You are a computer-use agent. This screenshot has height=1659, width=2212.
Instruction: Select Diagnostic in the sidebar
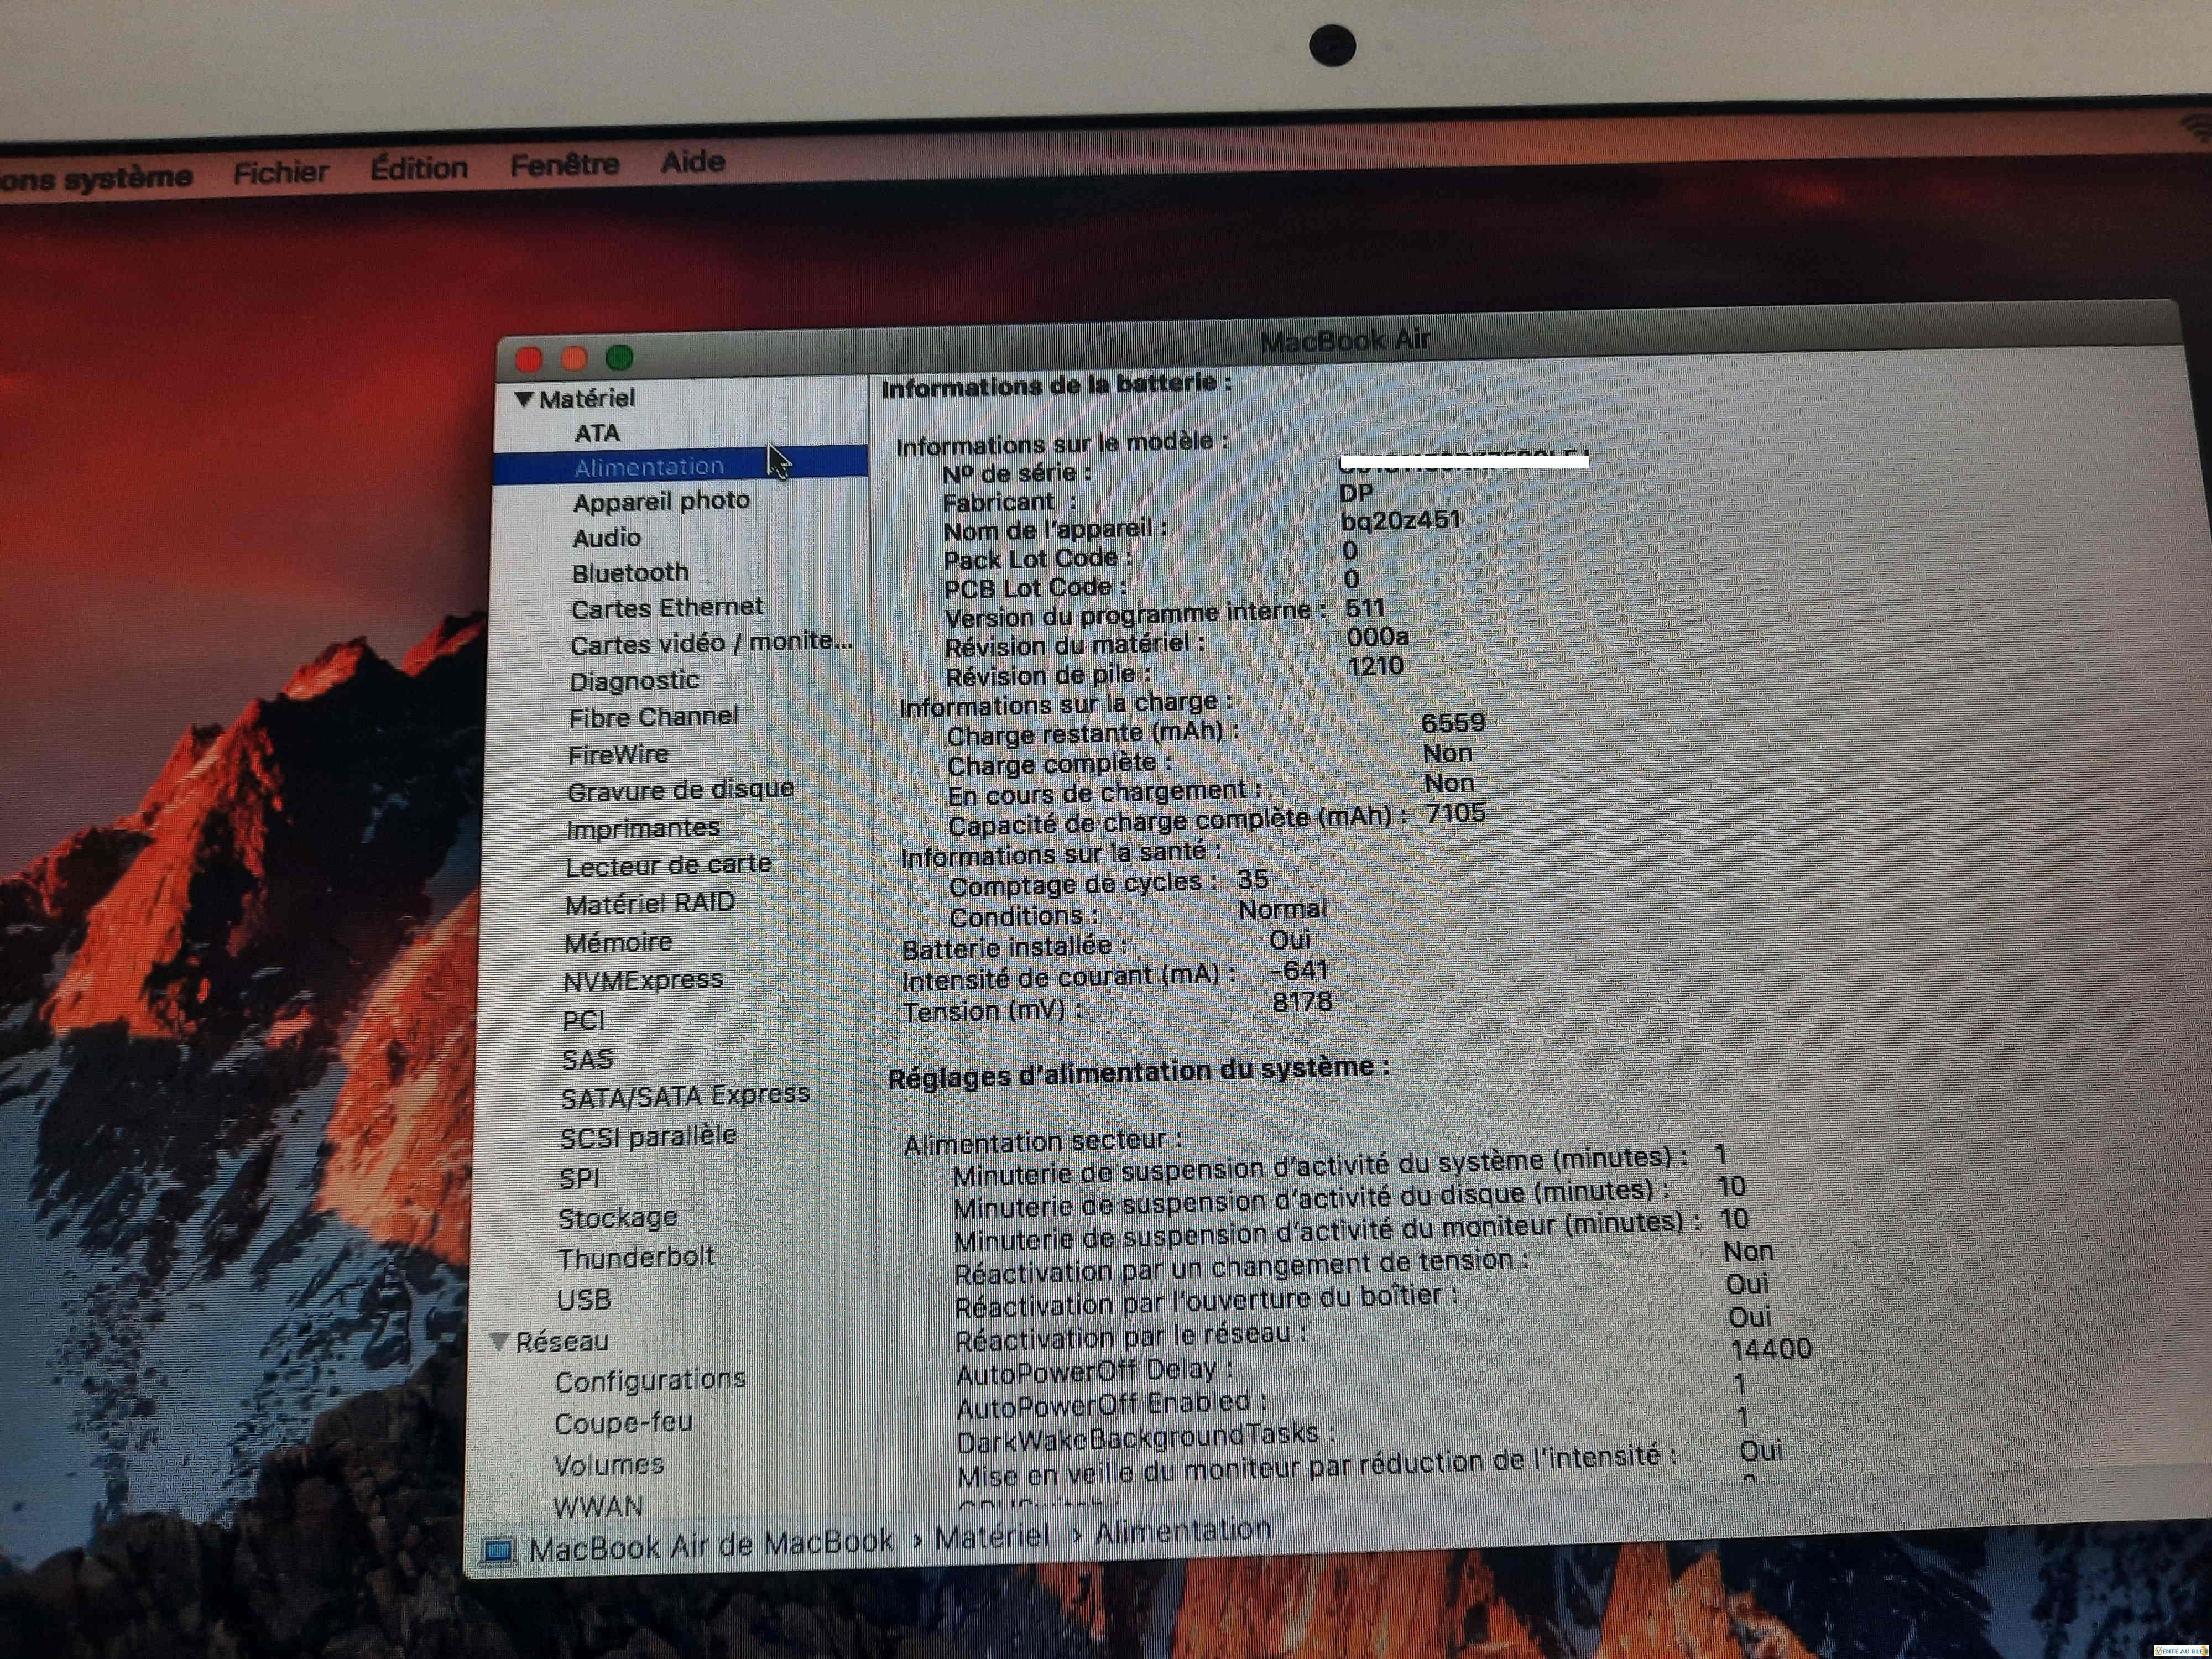[x=634, y=681]
